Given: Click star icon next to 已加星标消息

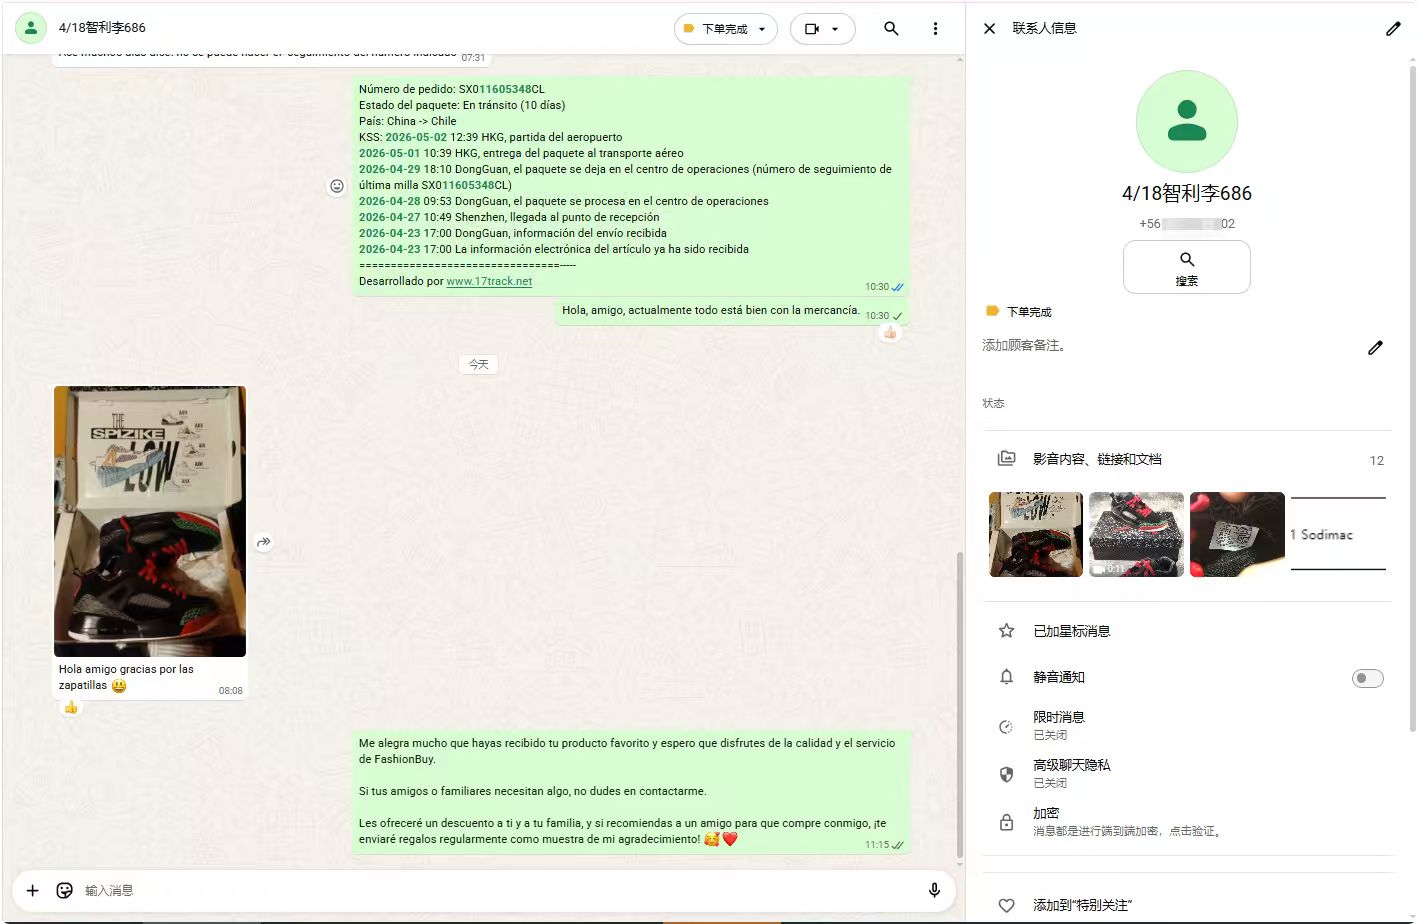Looking at the screenshot, I should (x=1006, y=631).
